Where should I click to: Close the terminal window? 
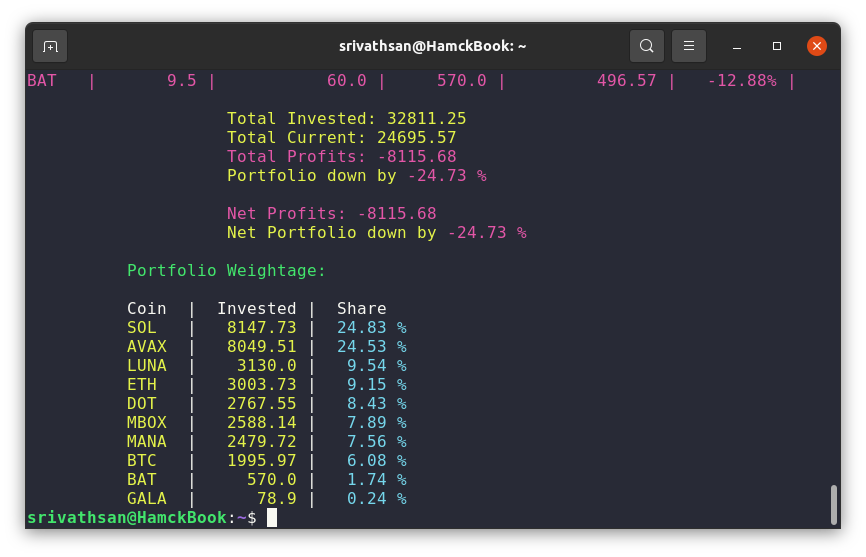click(817, 46)
